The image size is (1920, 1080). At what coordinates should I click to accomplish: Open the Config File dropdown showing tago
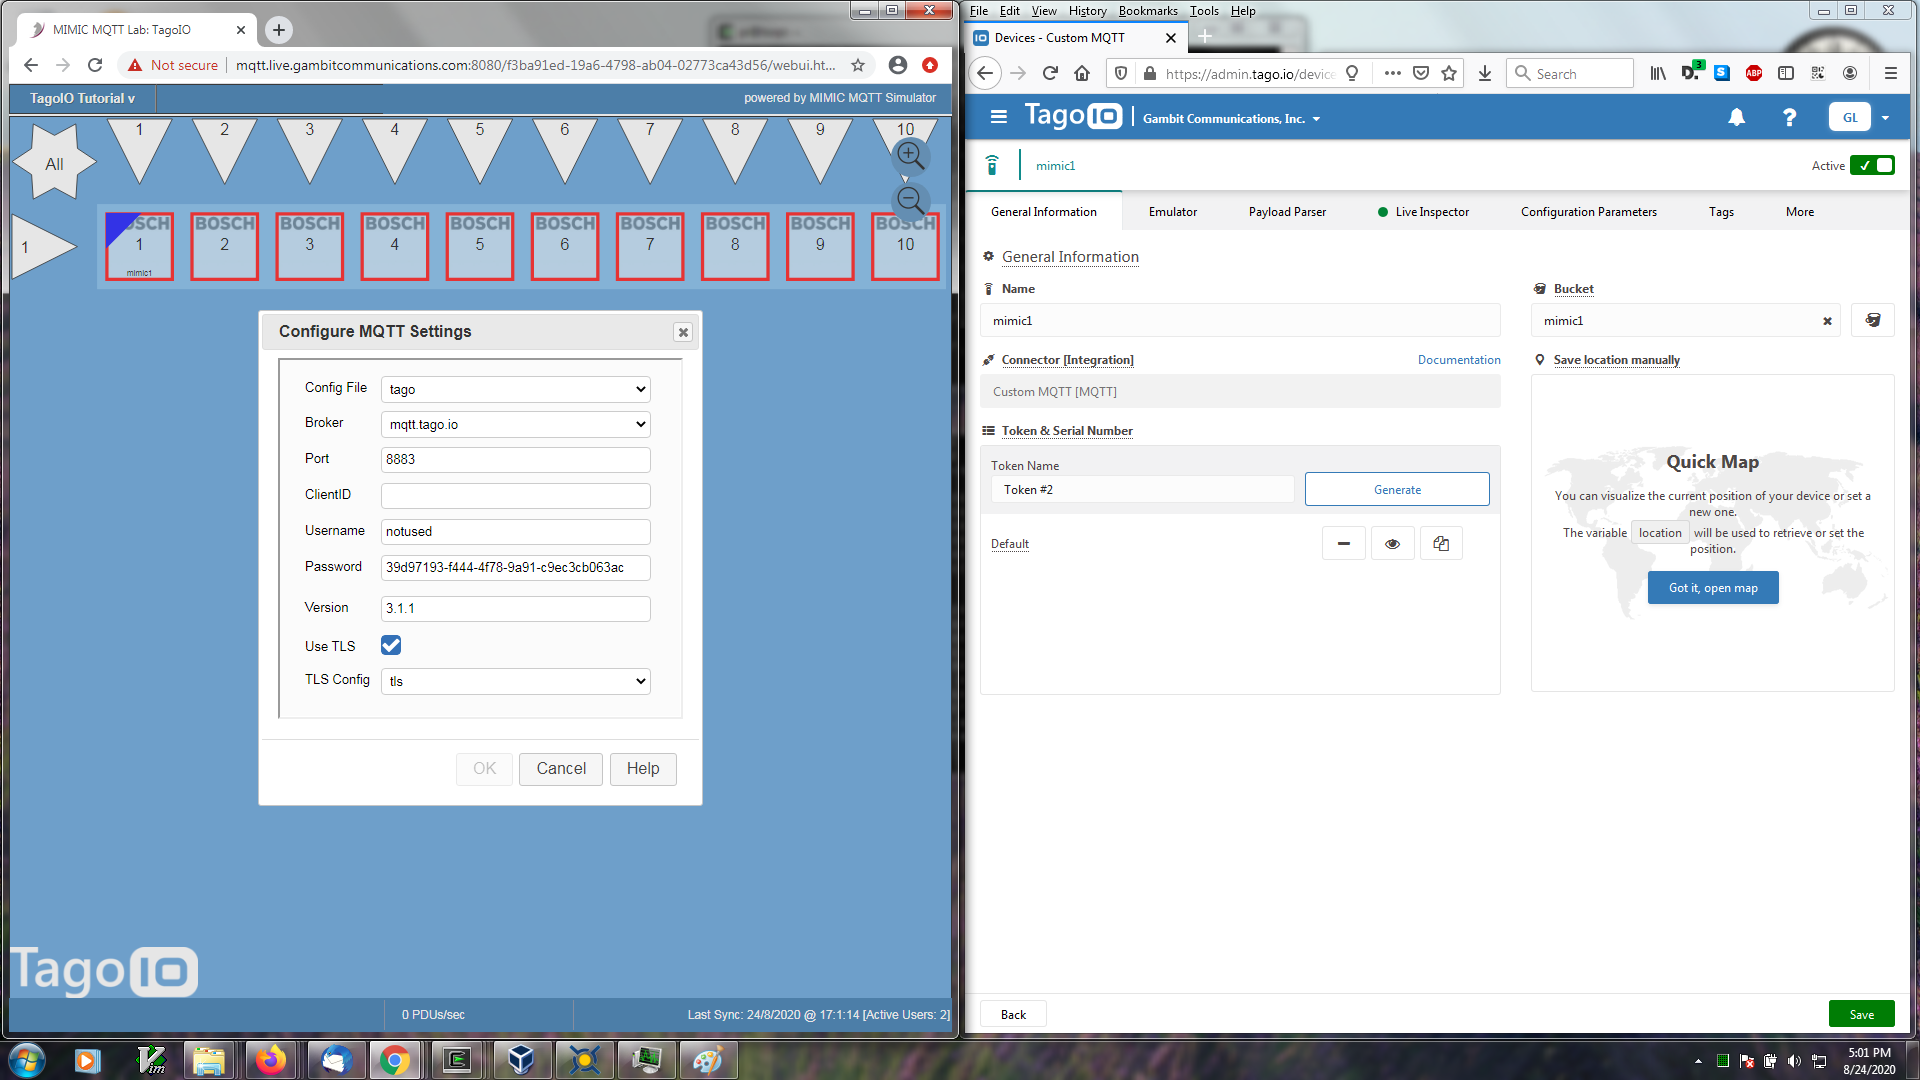tap(516, 389)
